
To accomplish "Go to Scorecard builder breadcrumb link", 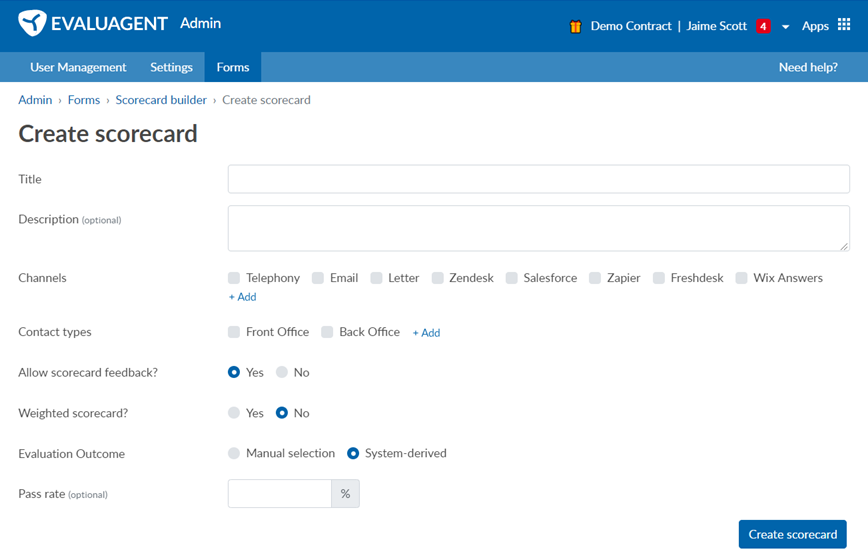I will click(x=161, y=100).
